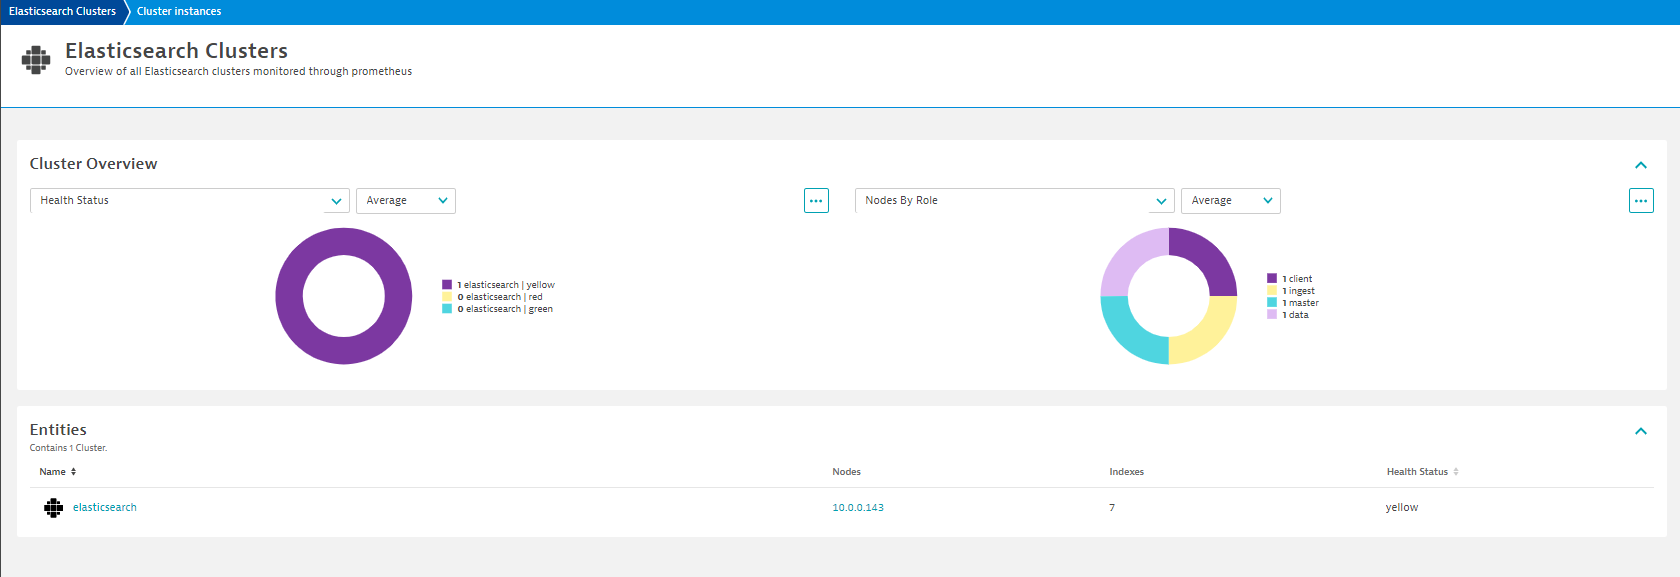
Task: Click the yellow health status cell
Action: pyautogui.click(x=1402, y=508)
